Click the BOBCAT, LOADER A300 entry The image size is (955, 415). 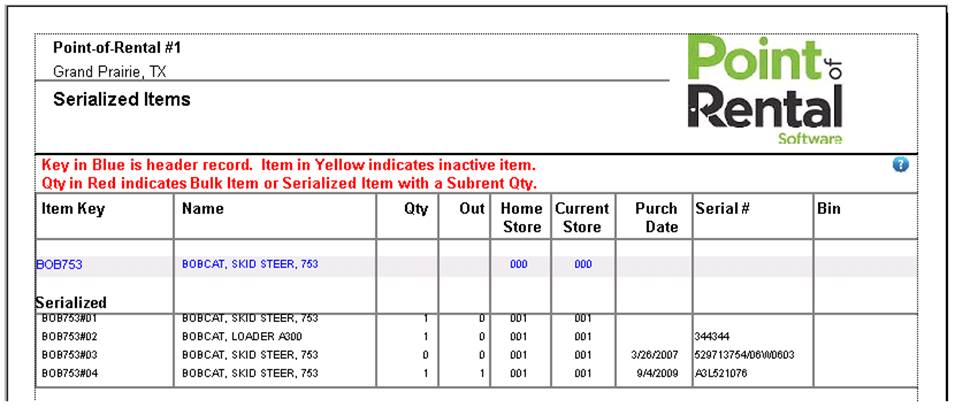[x=241, y=337]
